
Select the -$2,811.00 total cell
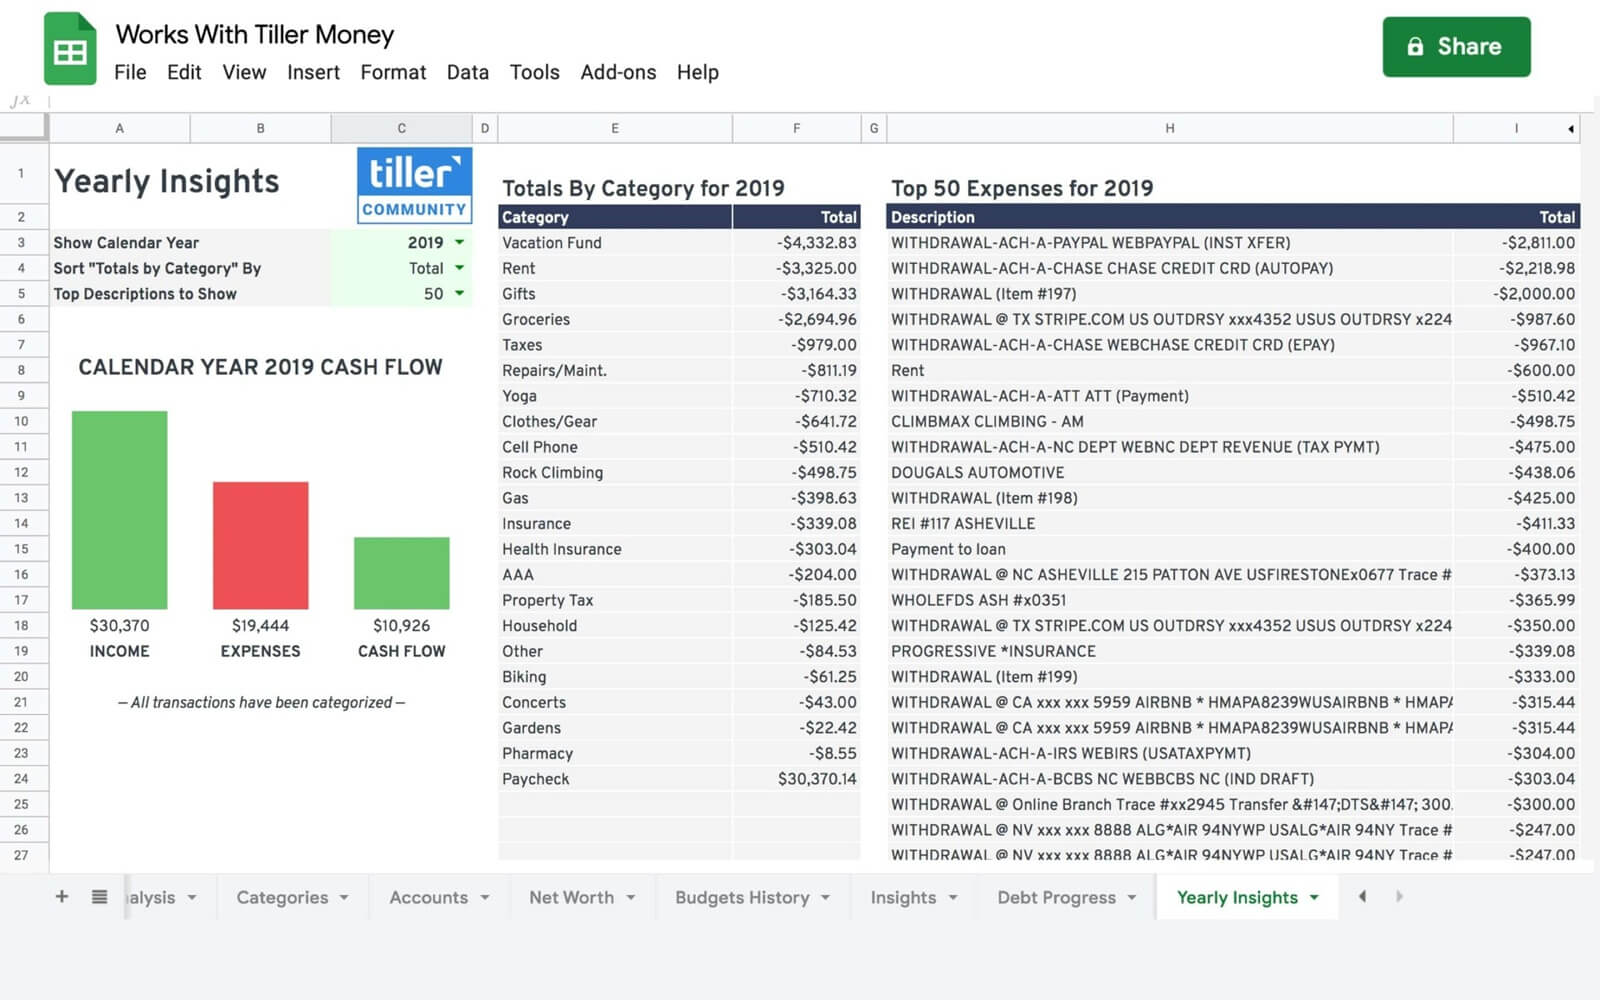1517,243
